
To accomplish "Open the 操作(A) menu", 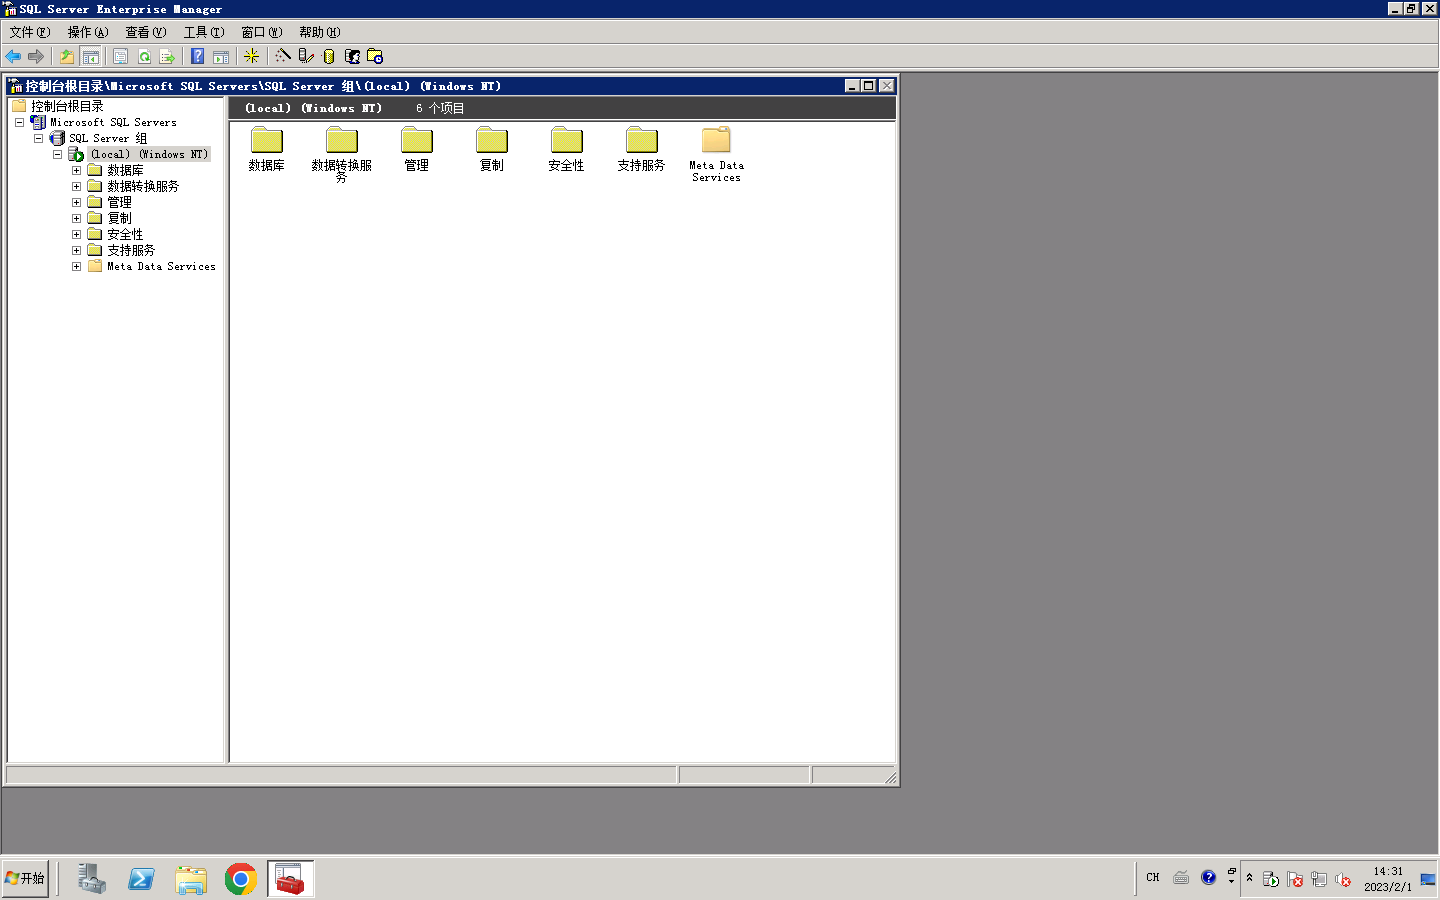I will pos(88,32).
